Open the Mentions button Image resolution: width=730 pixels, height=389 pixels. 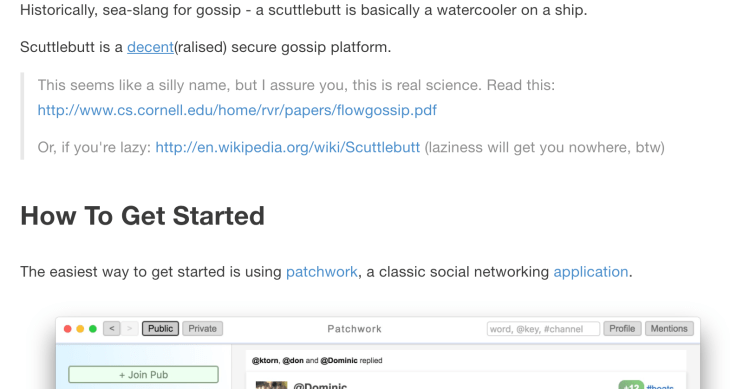[669, 329]
